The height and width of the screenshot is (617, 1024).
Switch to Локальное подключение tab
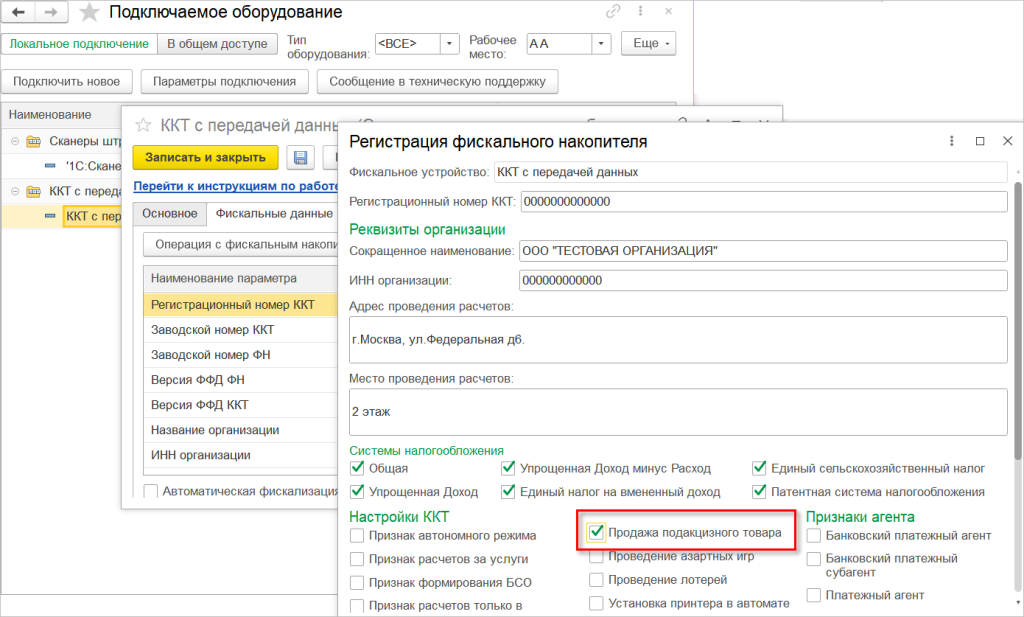click(x=79, y=44)
